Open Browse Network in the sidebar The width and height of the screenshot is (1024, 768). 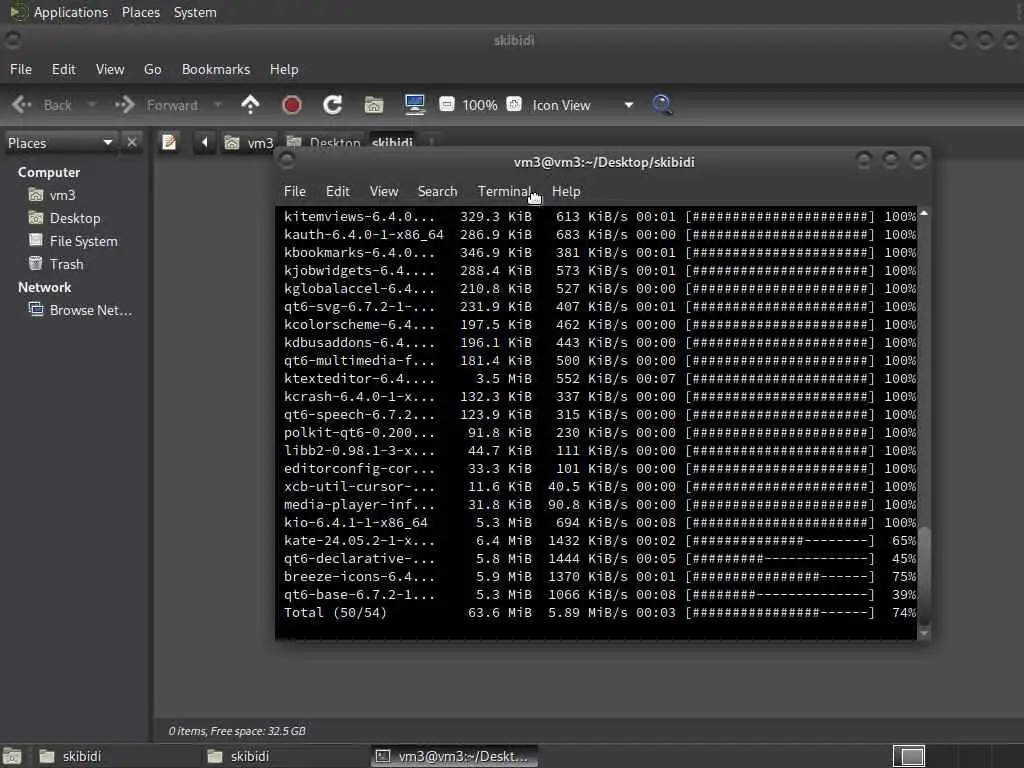[x=80, y=310]
